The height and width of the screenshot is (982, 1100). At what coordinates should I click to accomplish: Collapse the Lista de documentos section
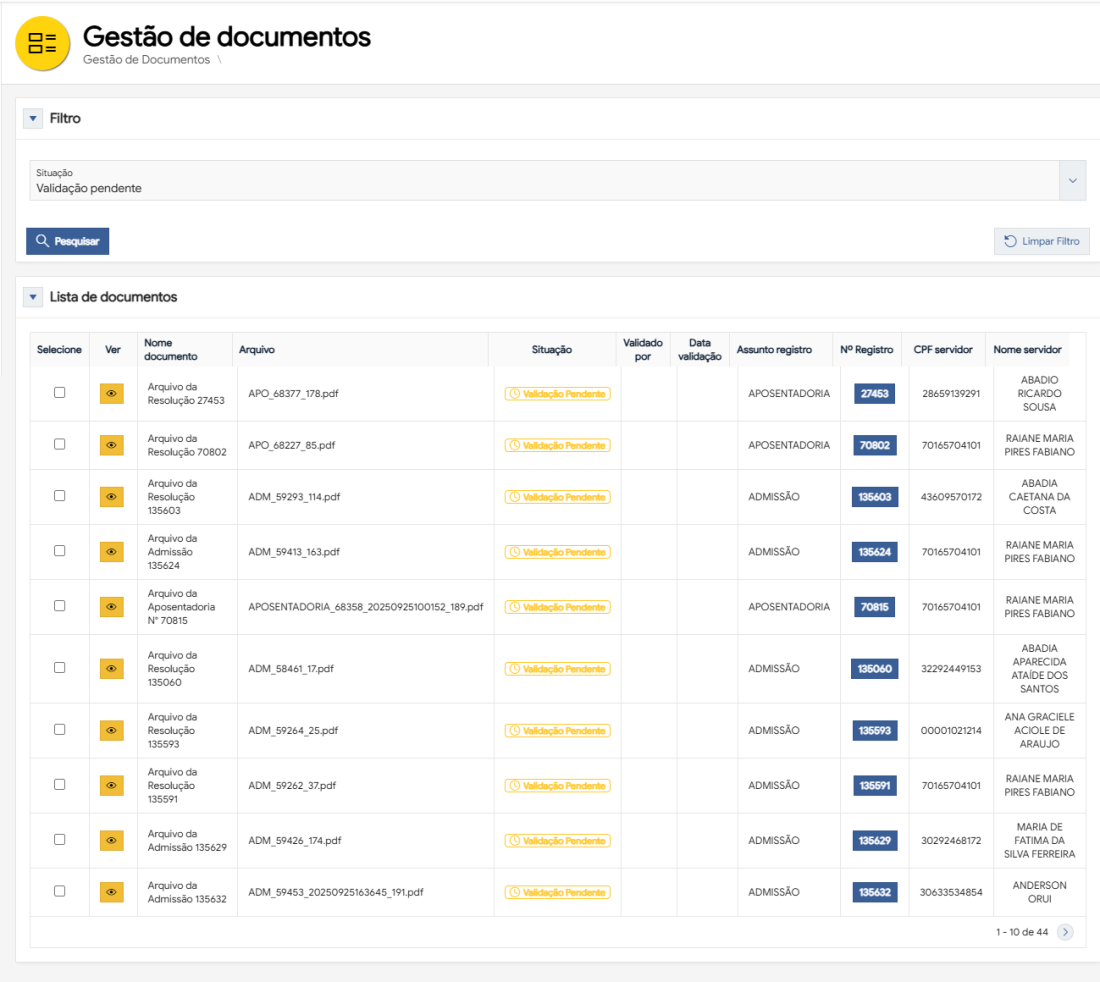(x=34, y=297)
